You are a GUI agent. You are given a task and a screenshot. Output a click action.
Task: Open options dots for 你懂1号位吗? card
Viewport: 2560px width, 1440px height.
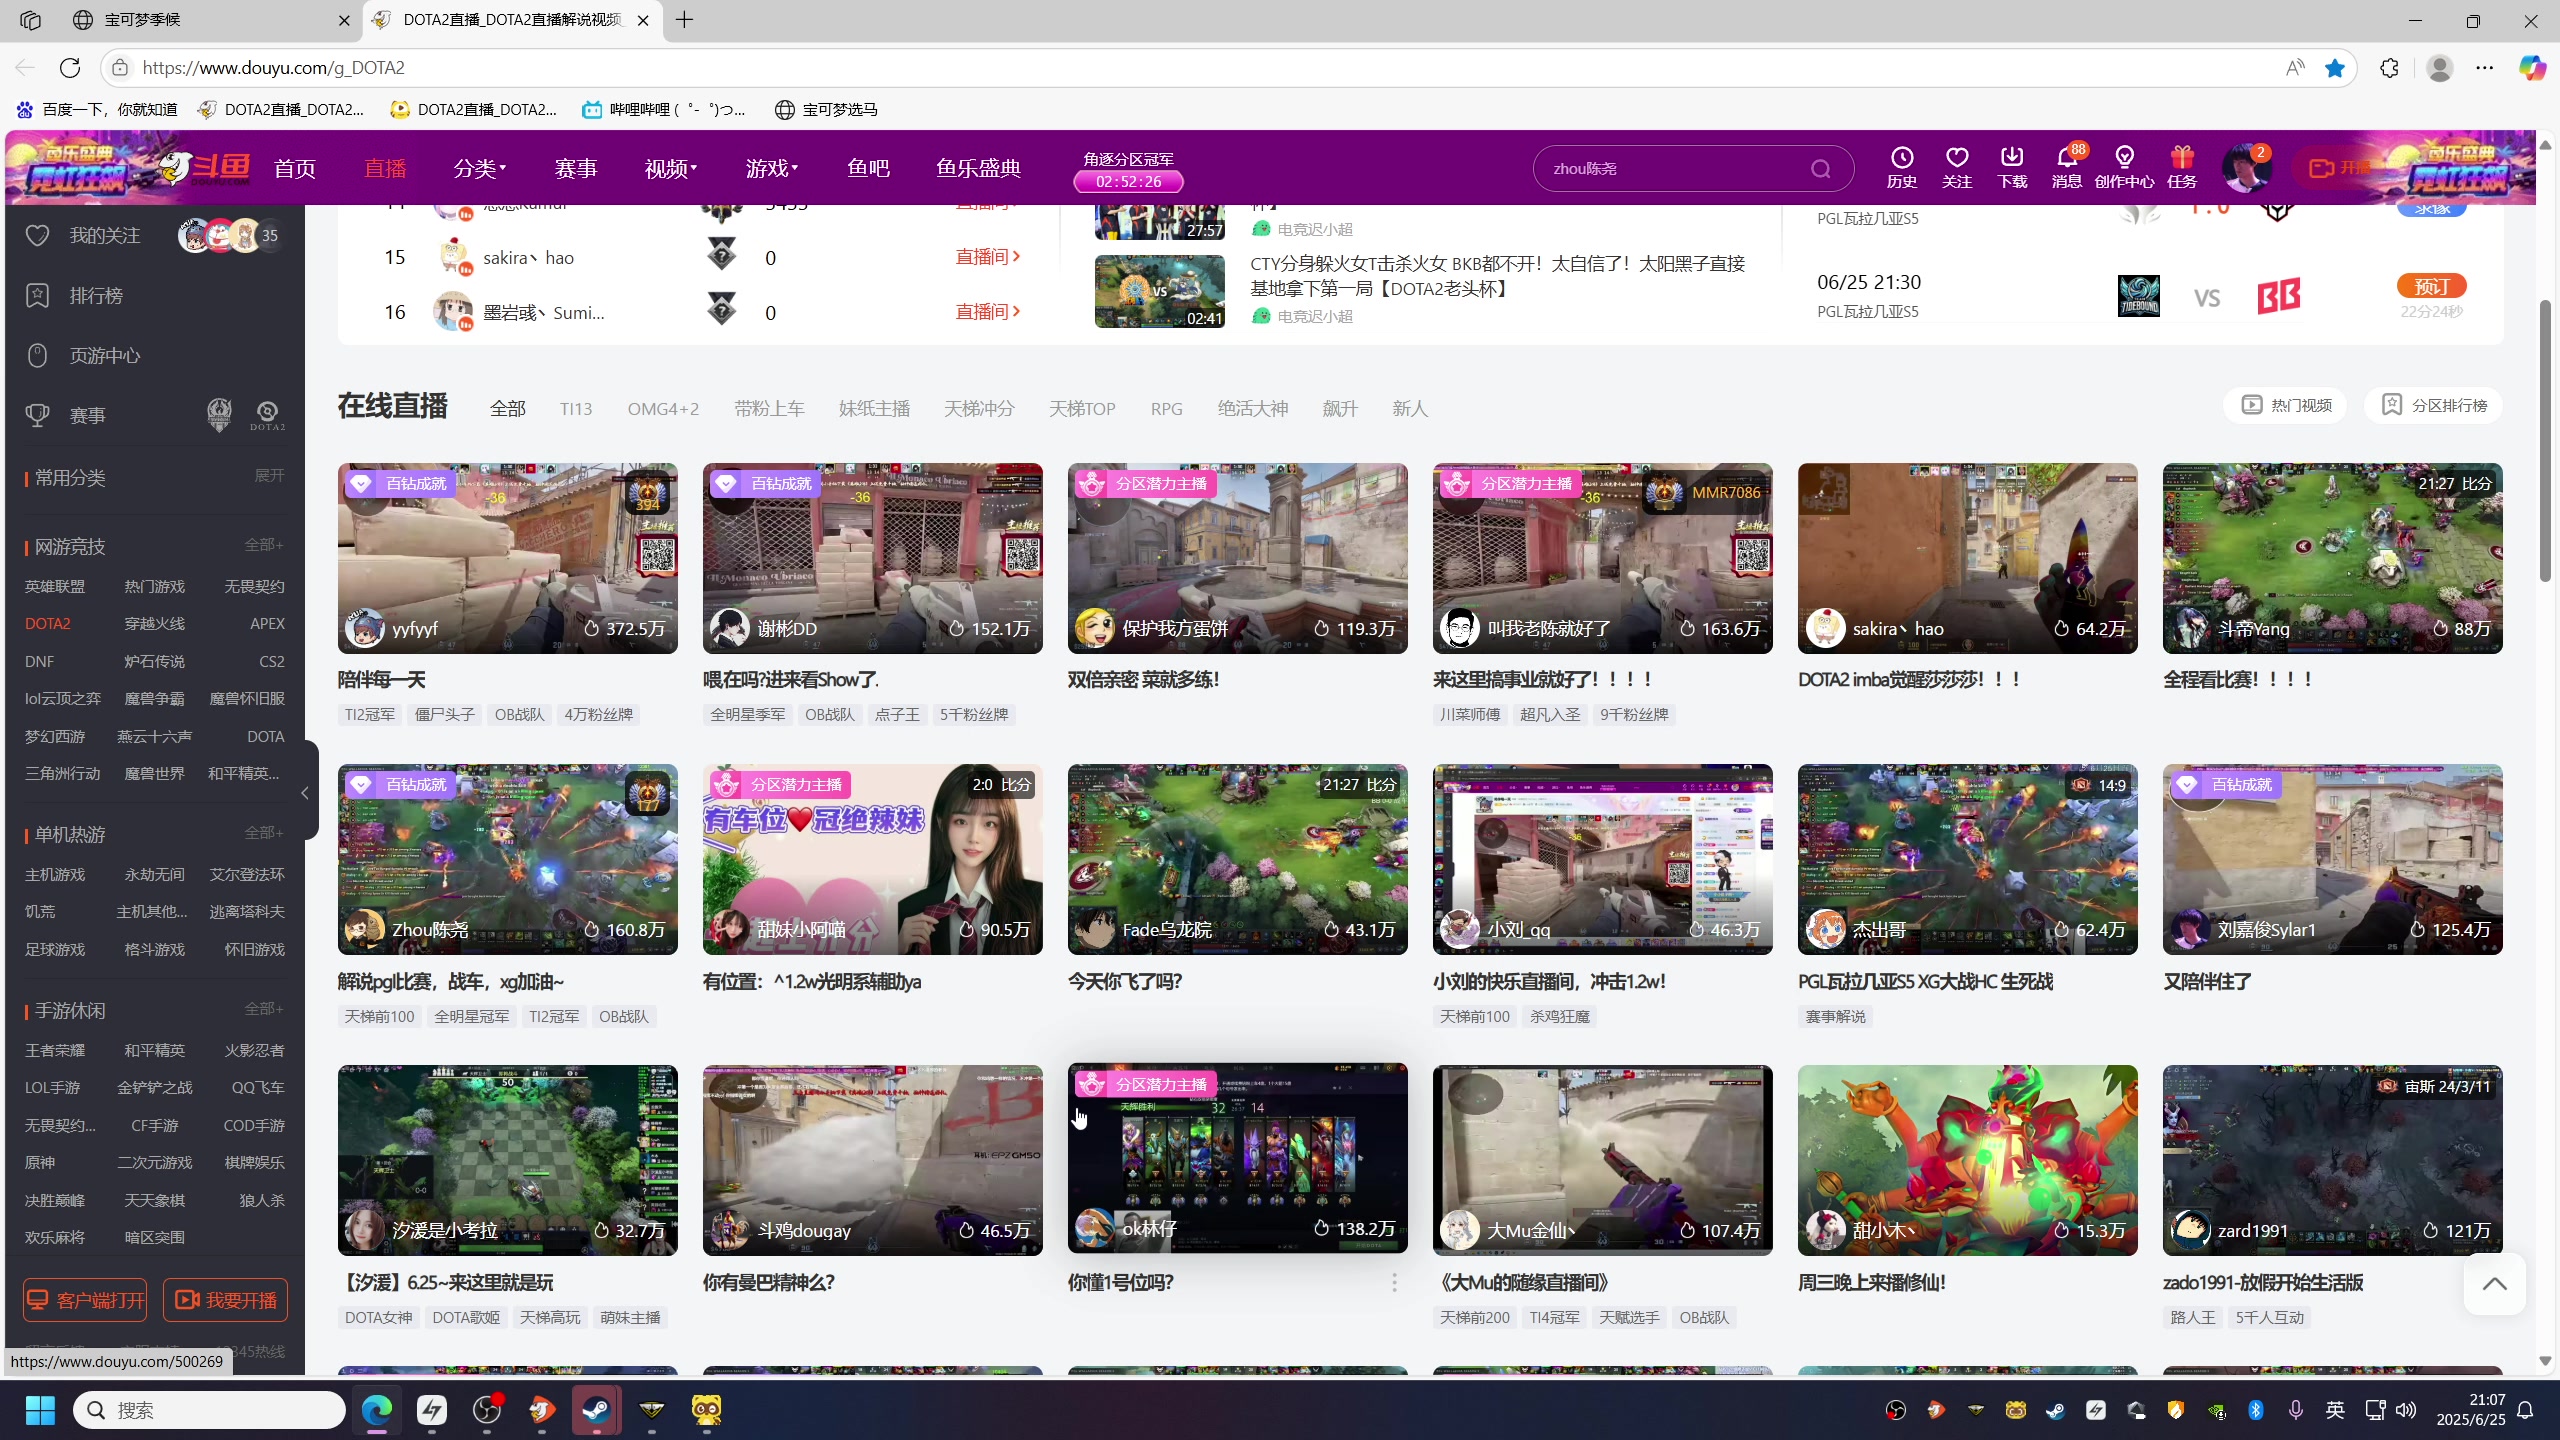click(1394, 1283)
